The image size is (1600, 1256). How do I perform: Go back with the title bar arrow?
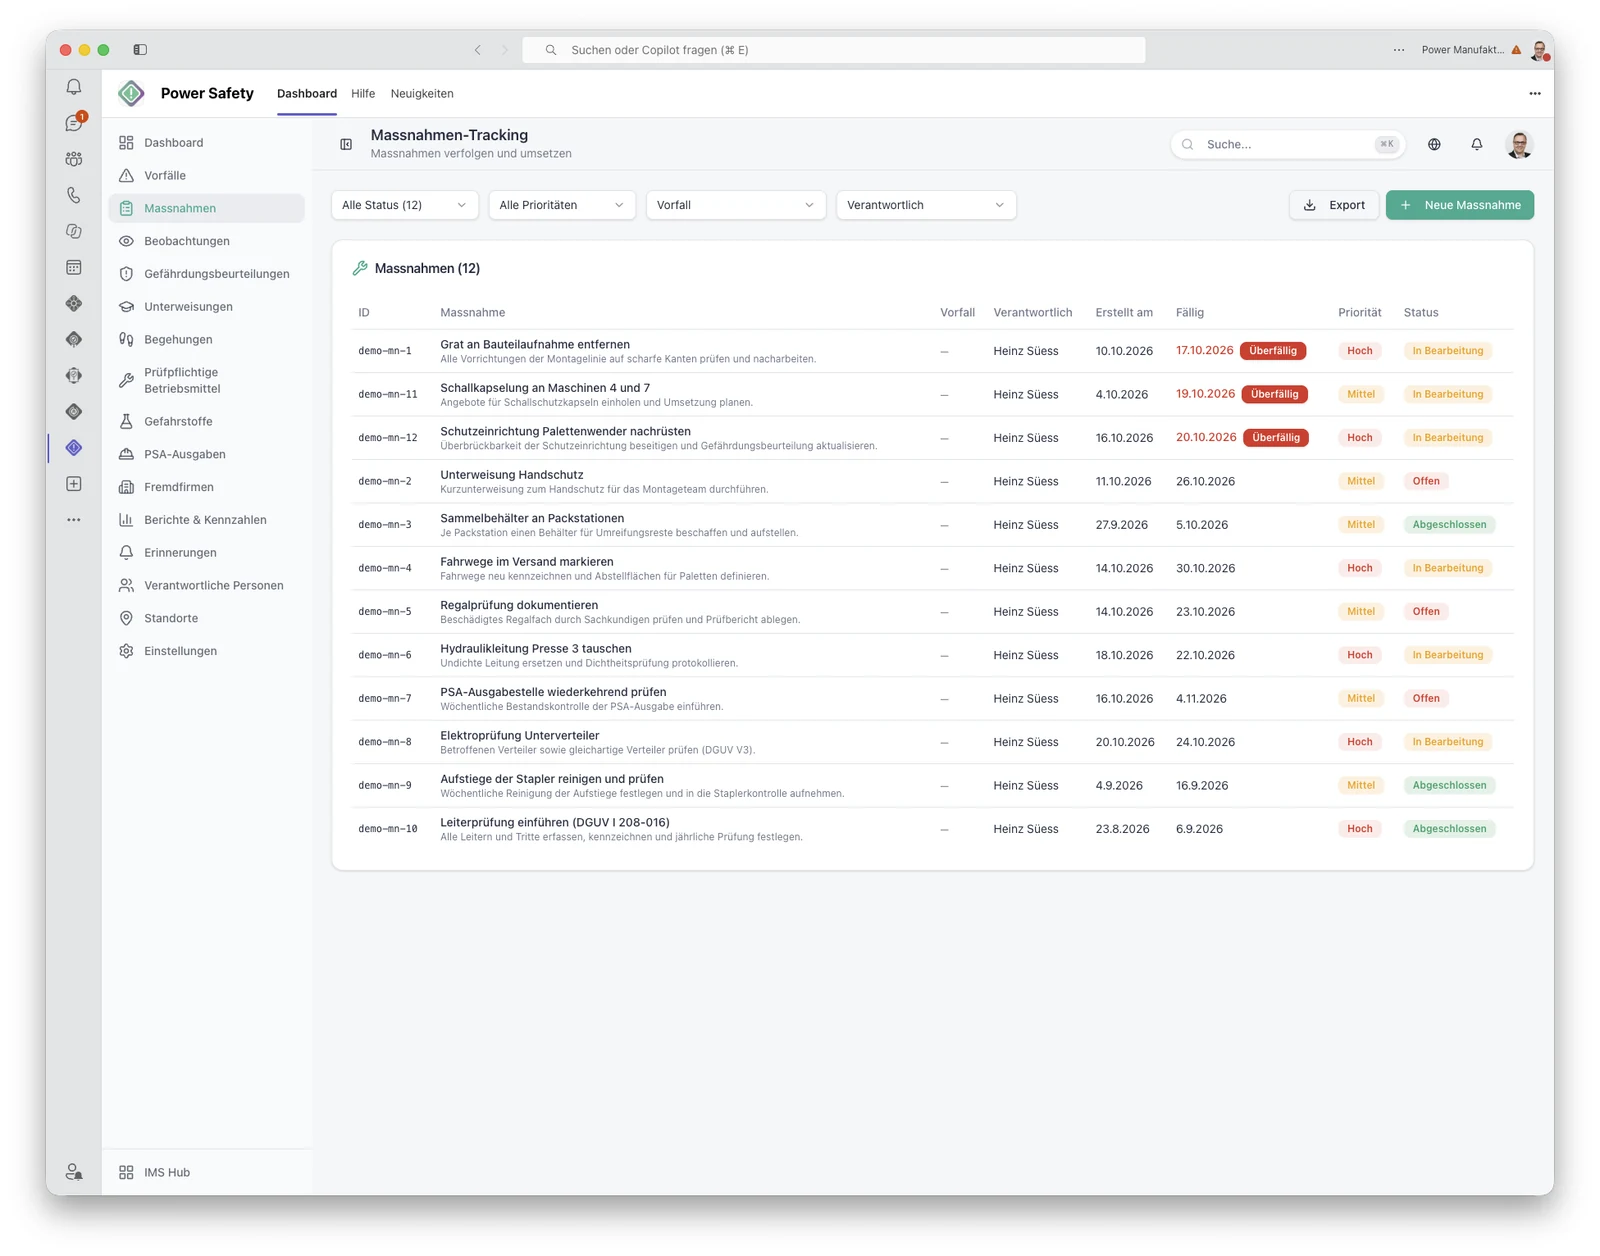point(478,50)
